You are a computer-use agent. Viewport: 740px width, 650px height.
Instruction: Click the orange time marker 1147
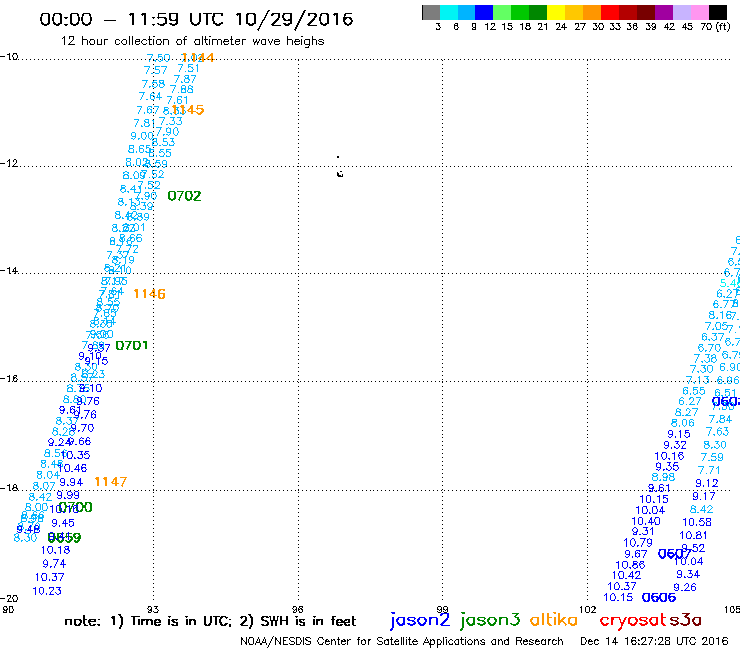pos(110,481)
